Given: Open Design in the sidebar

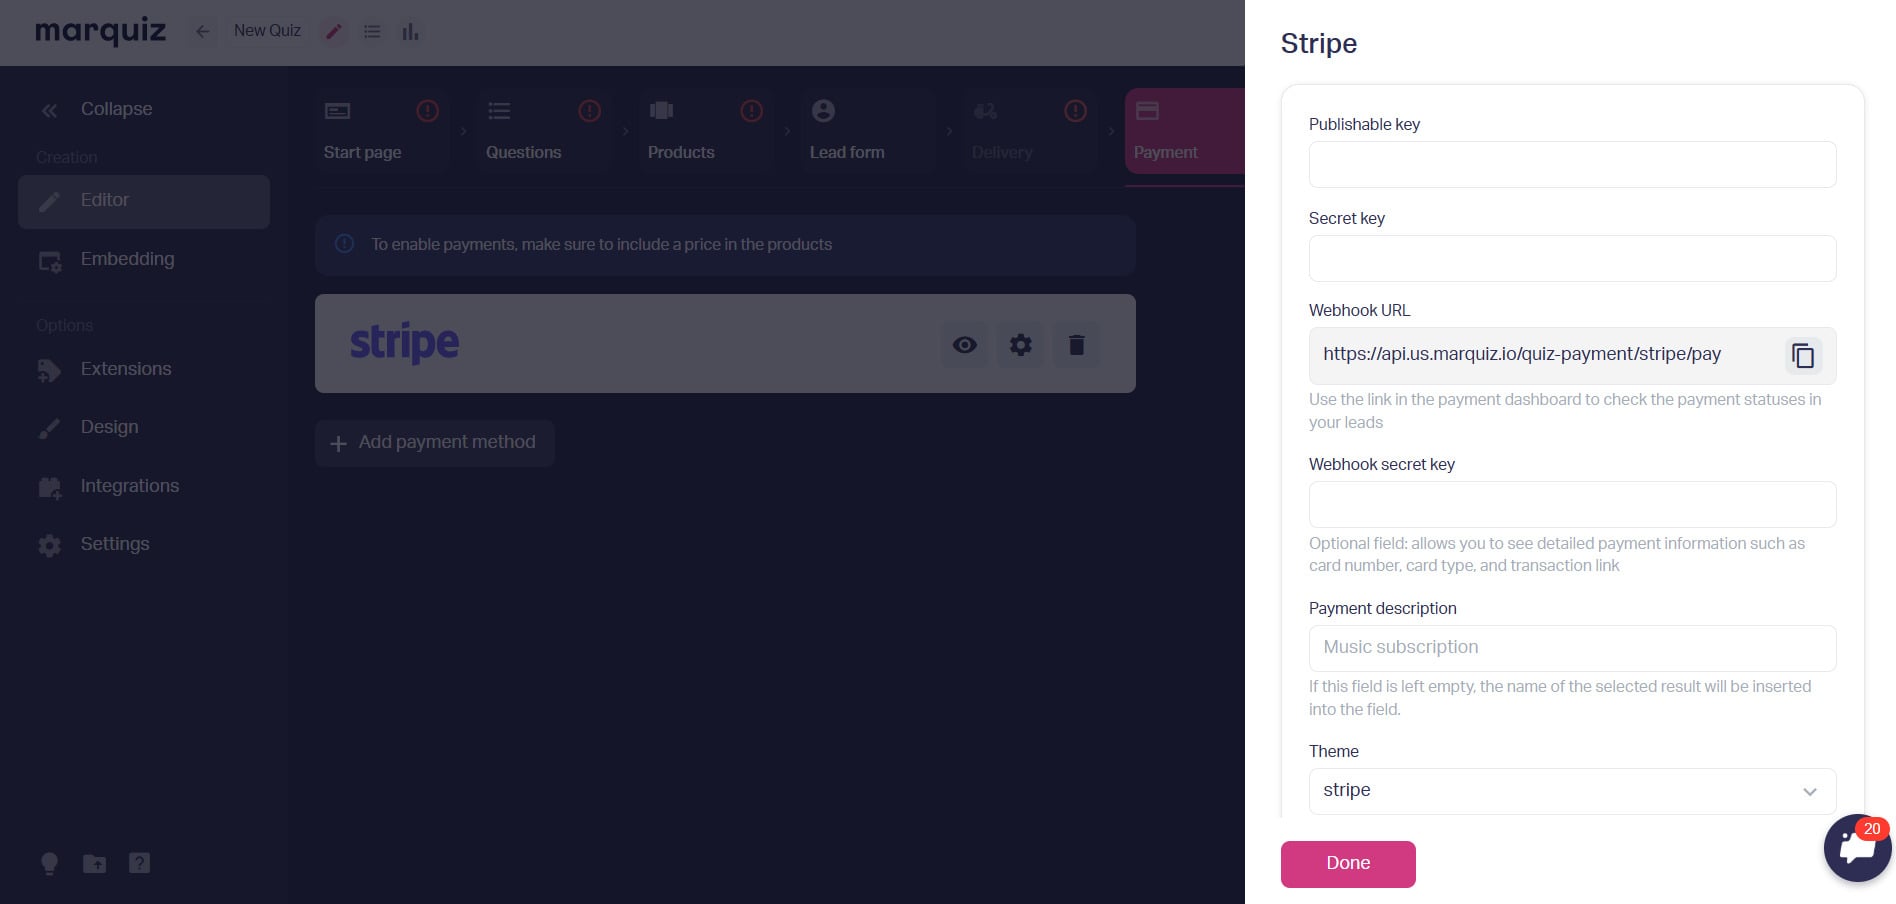Looking at the screenshot, I should coord(144,428).
